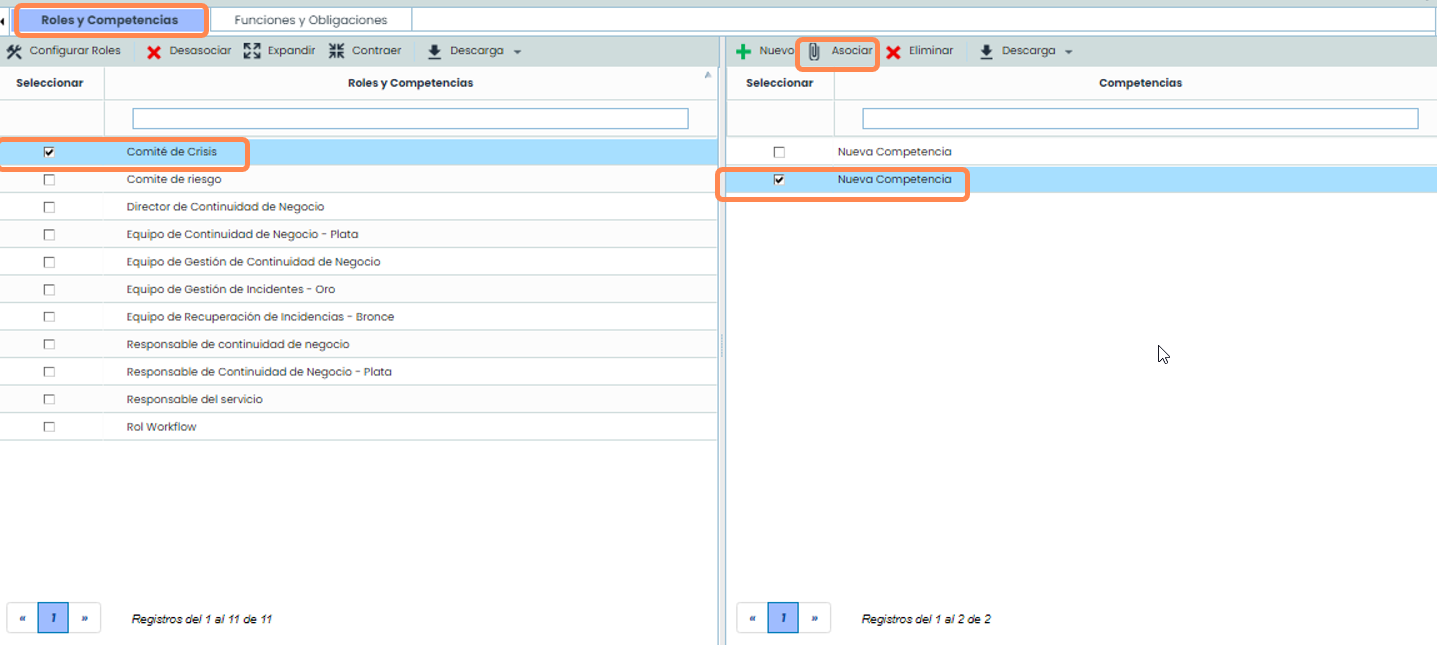Open the right panel Descarga dropdown arrow

1069,52
